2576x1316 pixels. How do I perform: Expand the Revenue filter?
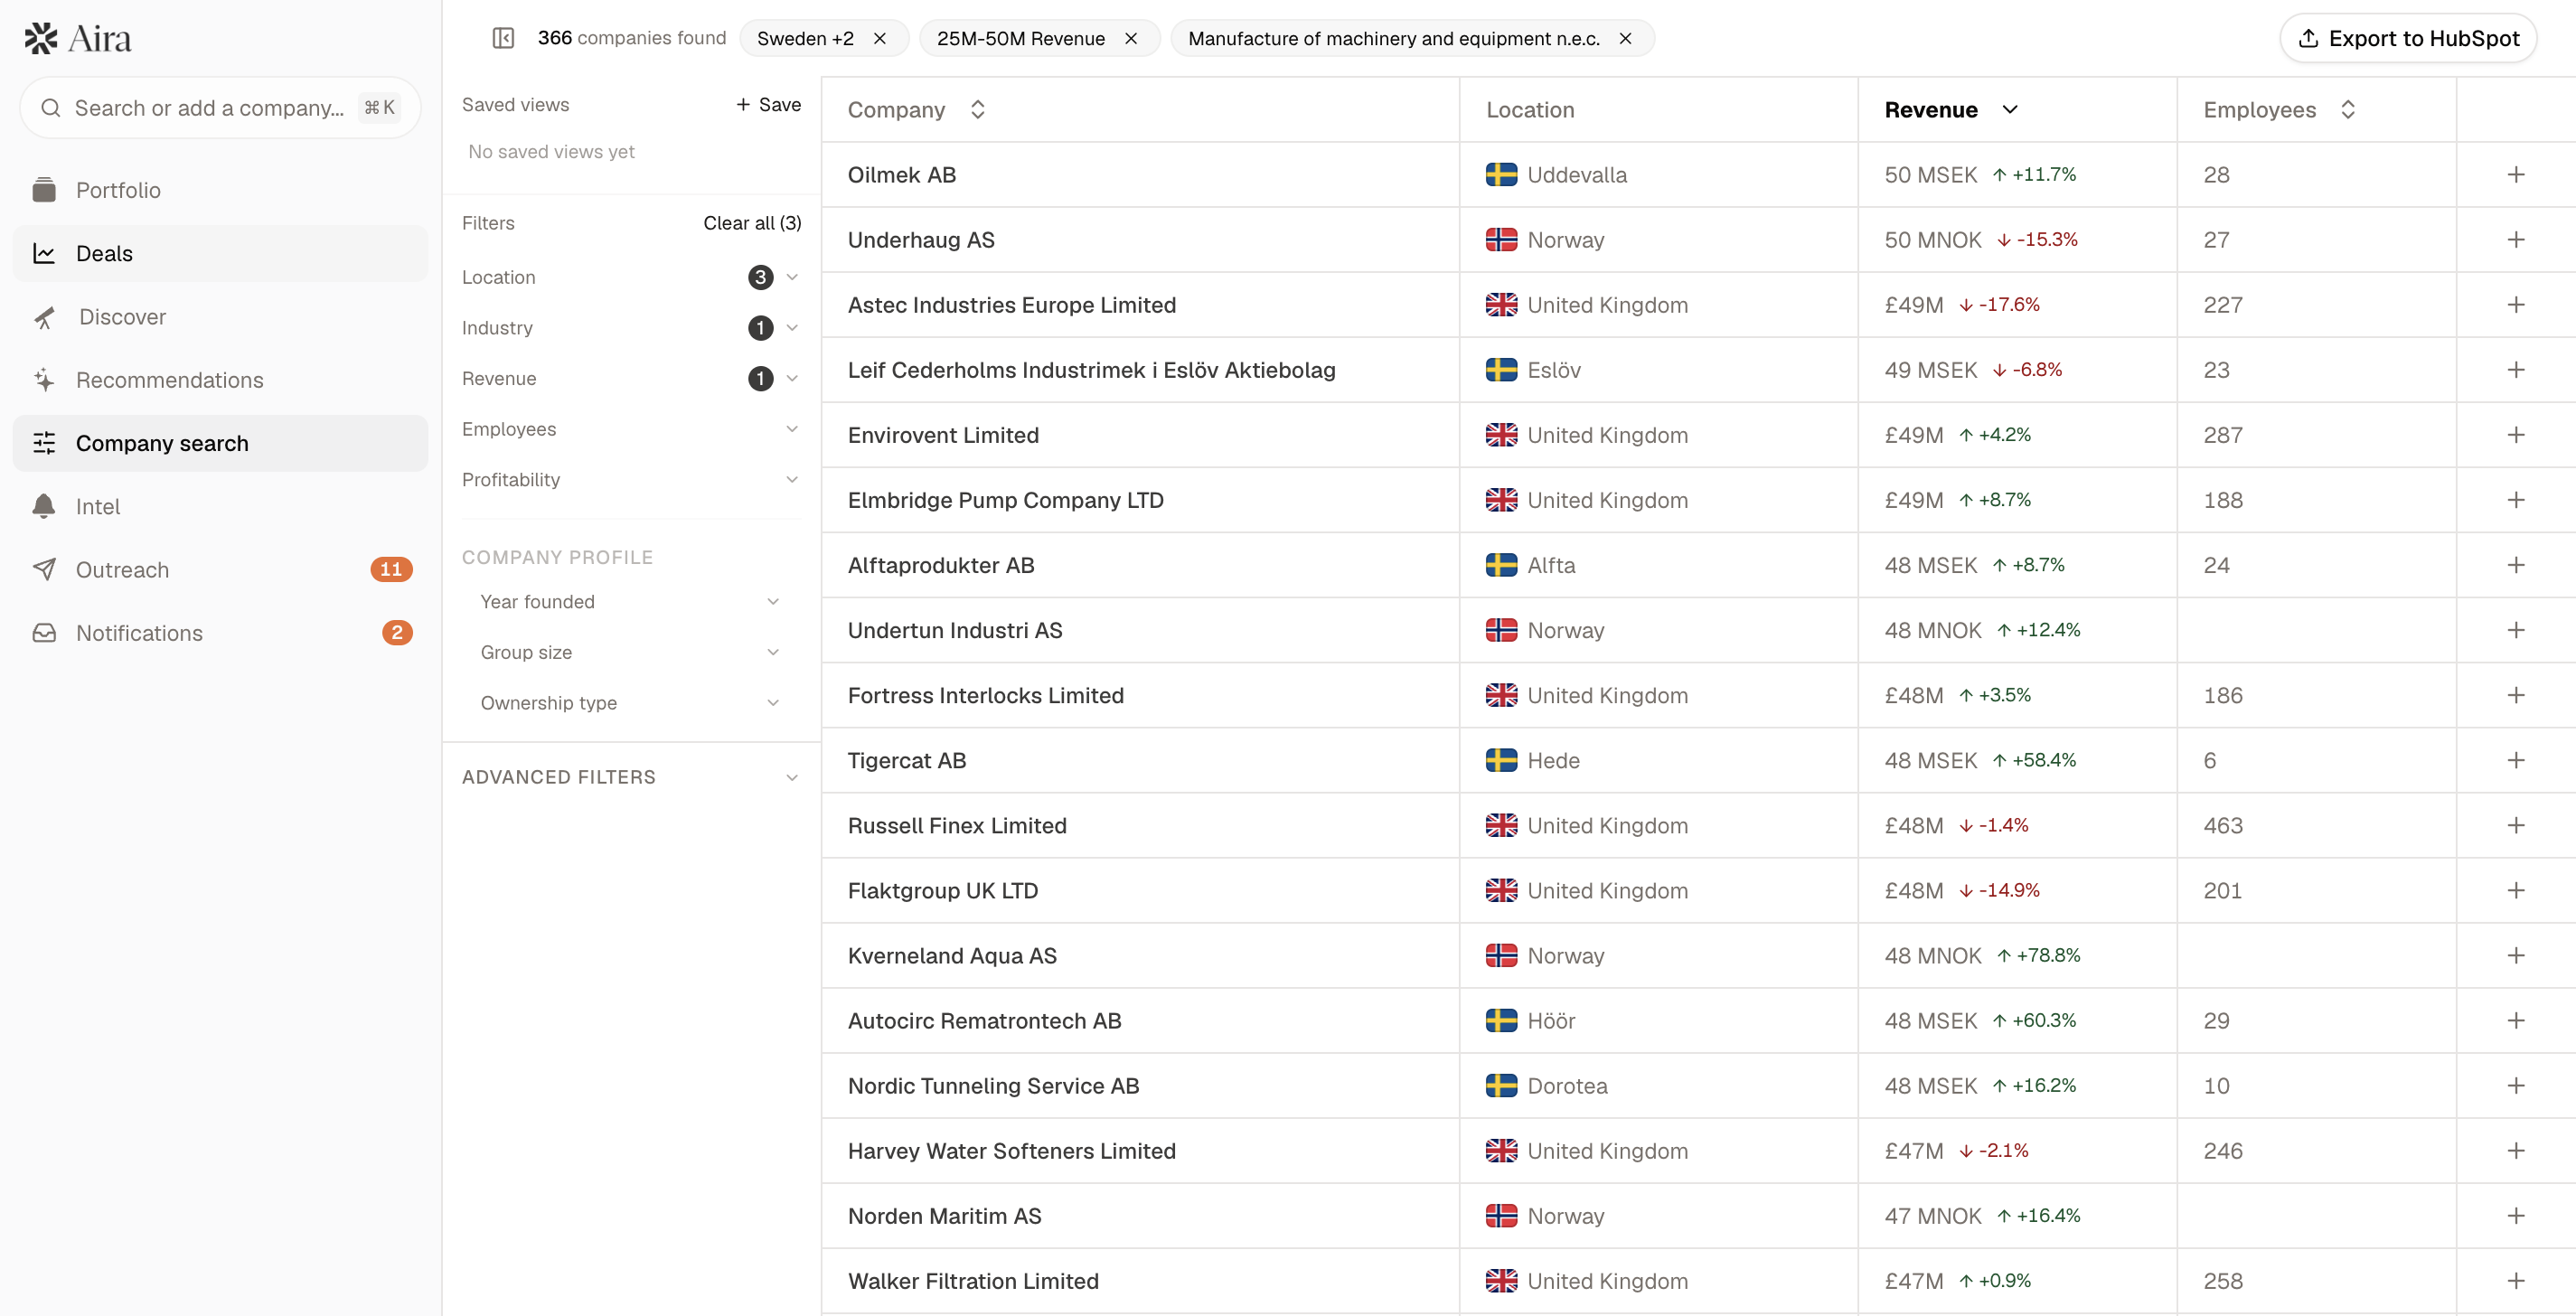click(x=631, y=378)
